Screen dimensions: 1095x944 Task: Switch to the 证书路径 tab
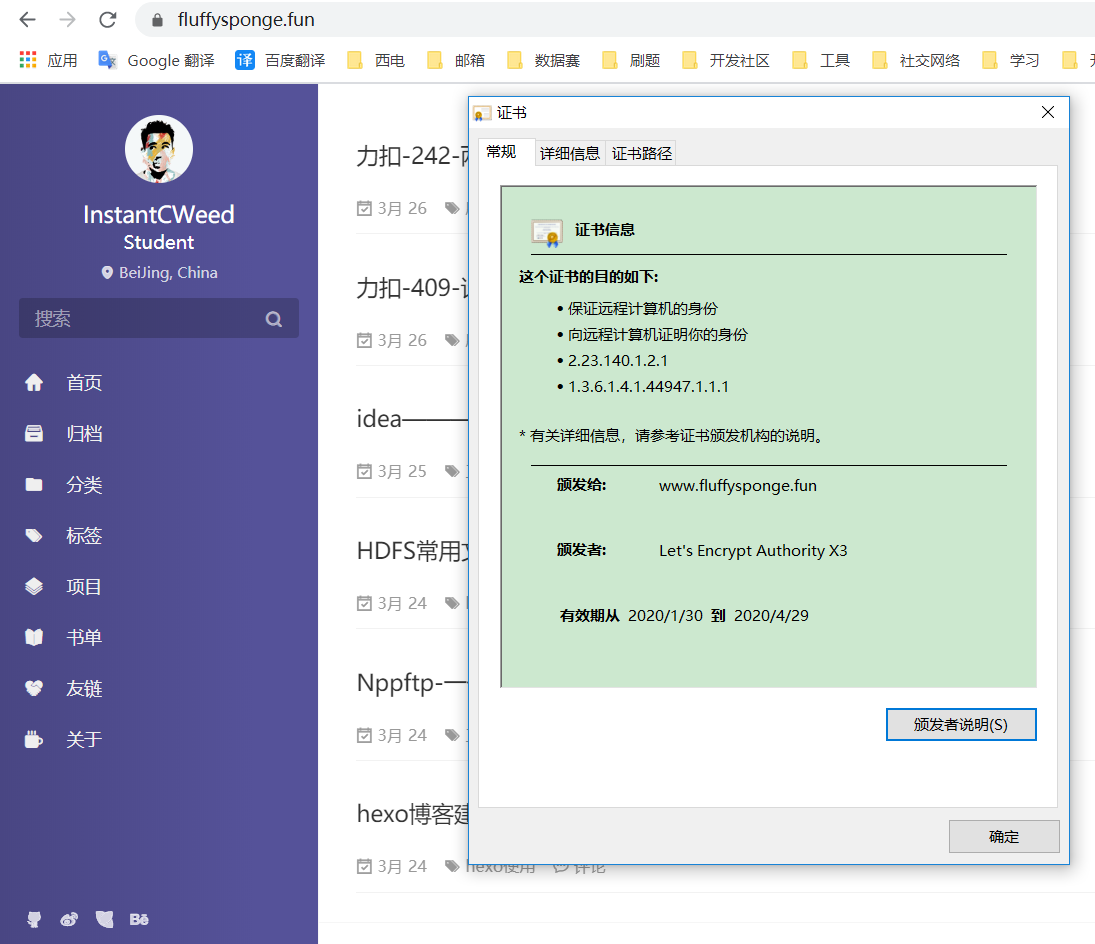(x=642, y=154)
